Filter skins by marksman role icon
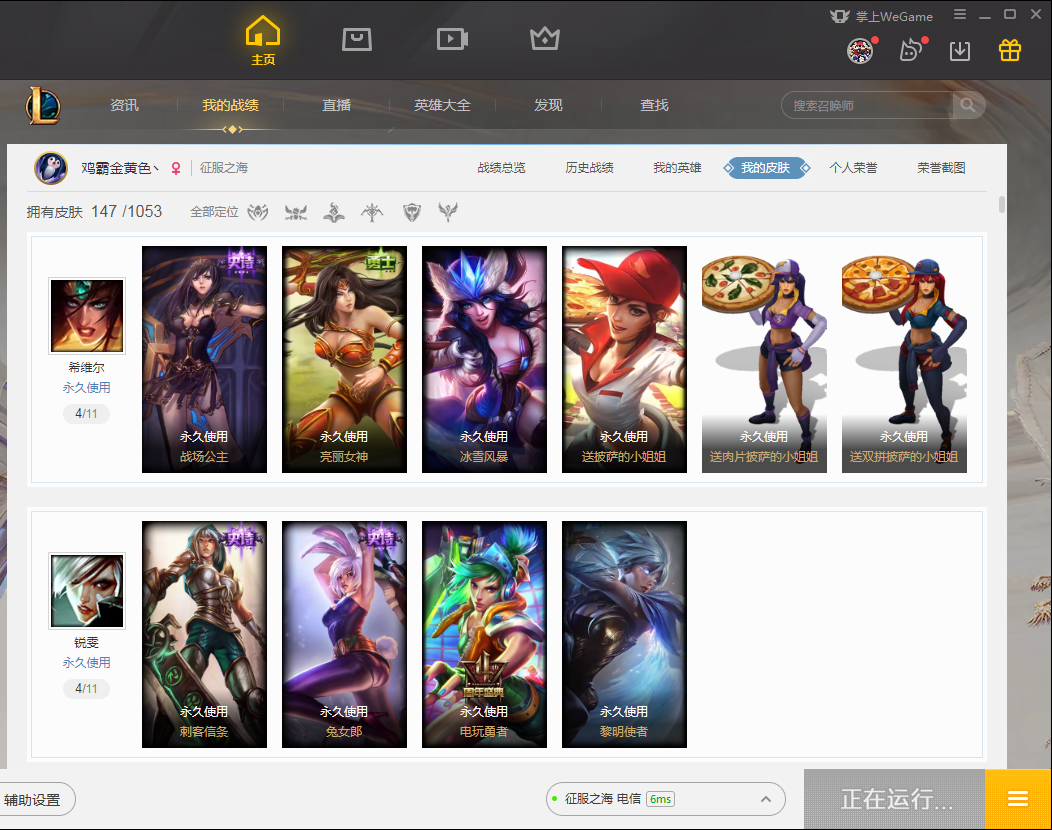The width and height of the screenshot is (1052, 830). click(x=372, y=212)
